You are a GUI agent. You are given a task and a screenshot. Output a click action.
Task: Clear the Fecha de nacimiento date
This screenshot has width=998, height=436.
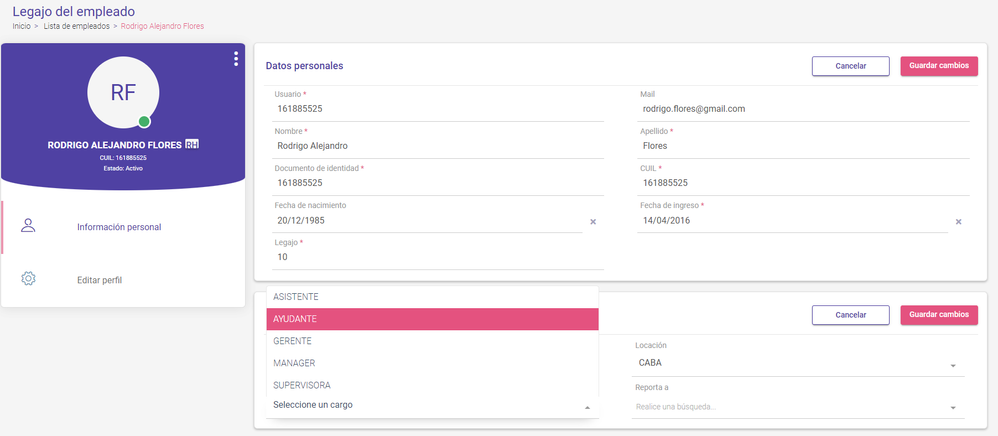tap(593, 222)
